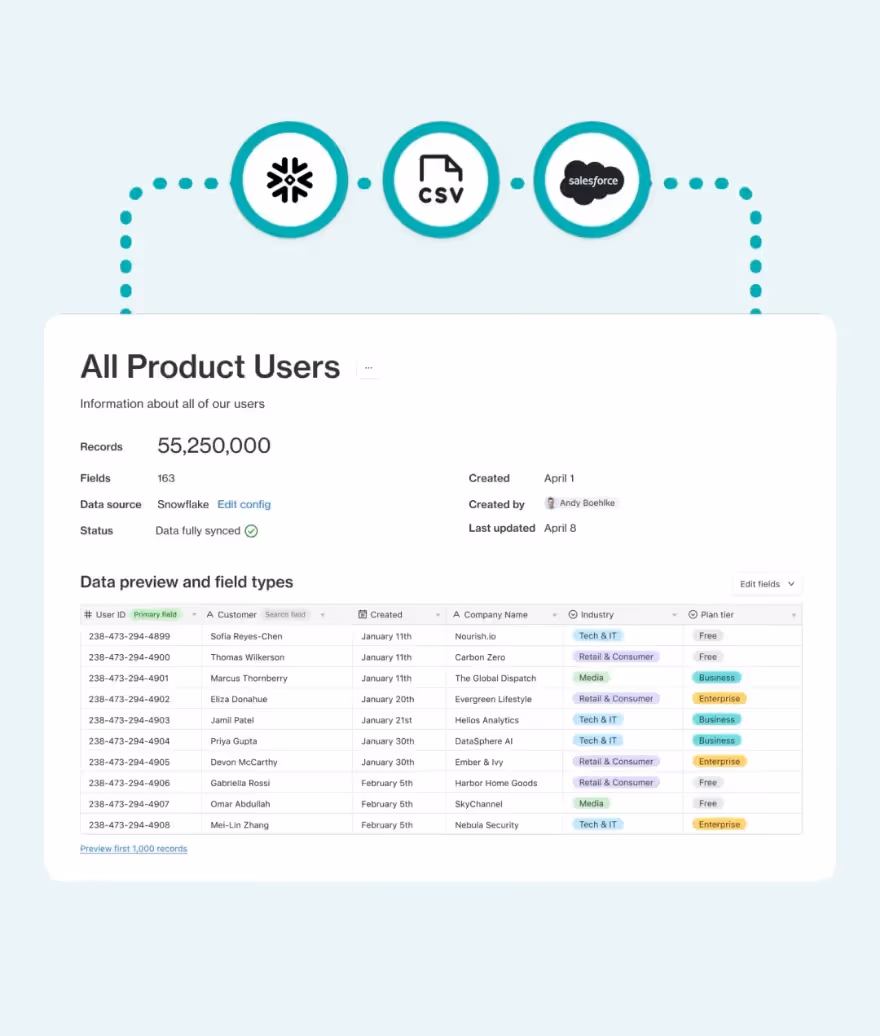Open the Edit config link

(x=244, y=504)
